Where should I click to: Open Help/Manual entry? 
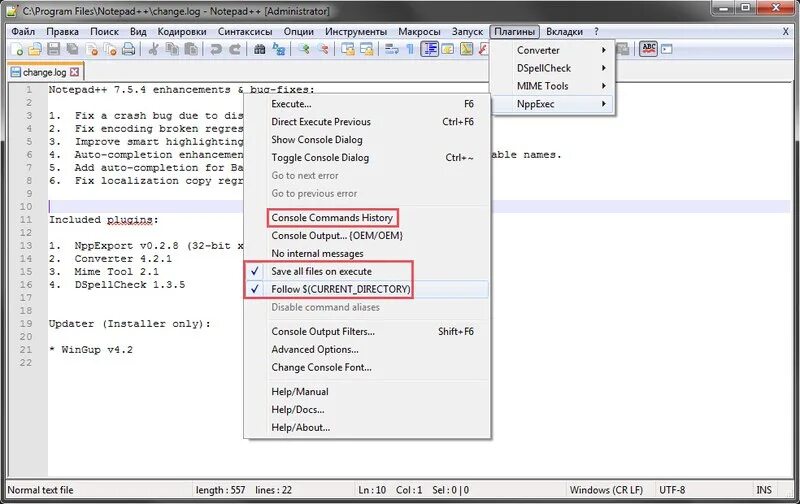[366, 392]
